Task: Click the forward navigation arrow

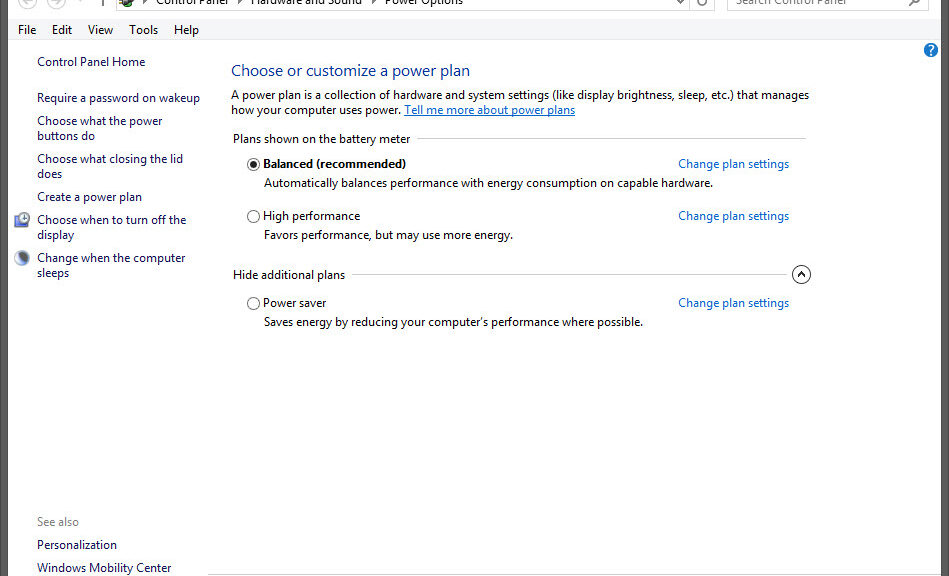Action: point(55,3)
